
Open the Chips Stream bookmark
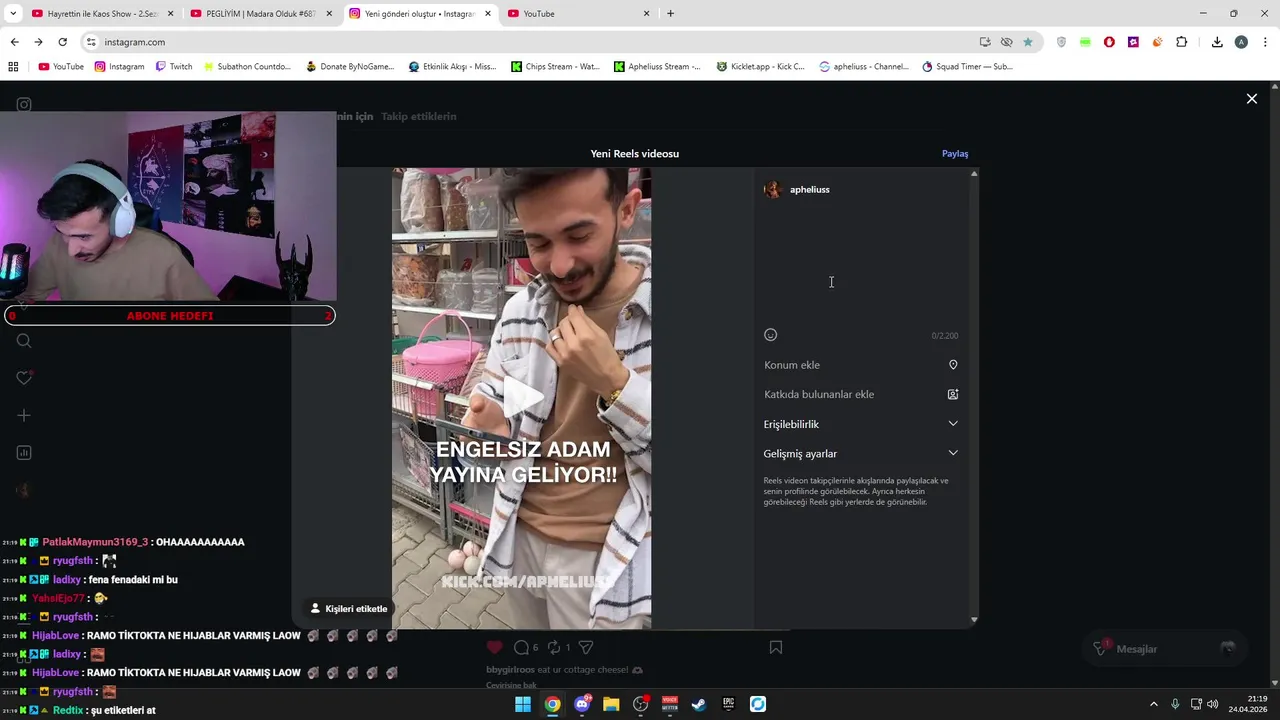tap(555, 67)
